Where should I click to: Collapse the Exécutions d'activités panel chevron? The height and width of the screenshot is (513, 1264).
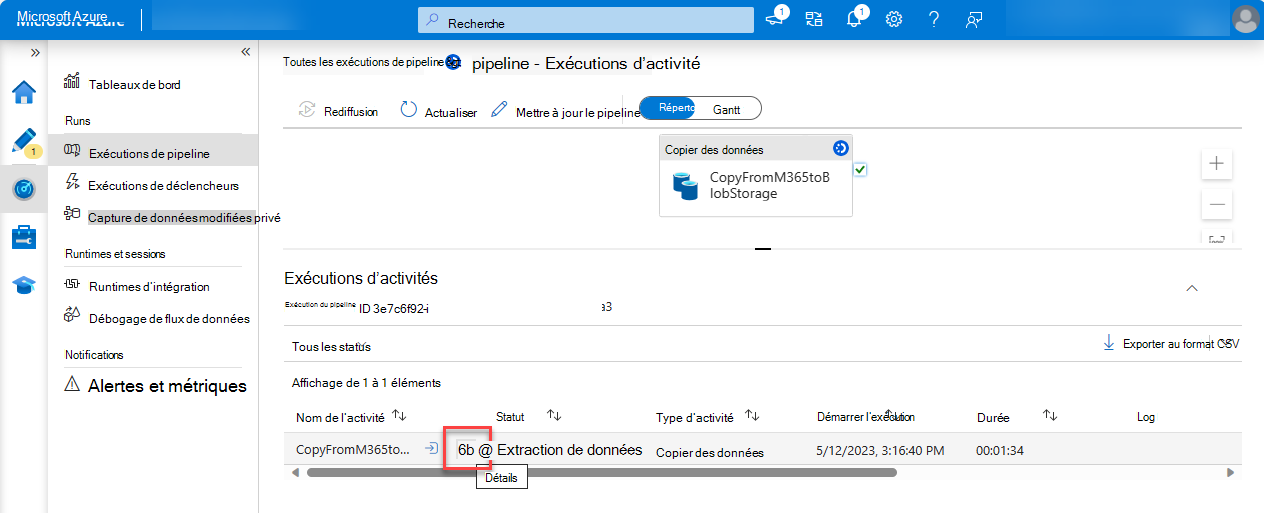point(1191,288)
